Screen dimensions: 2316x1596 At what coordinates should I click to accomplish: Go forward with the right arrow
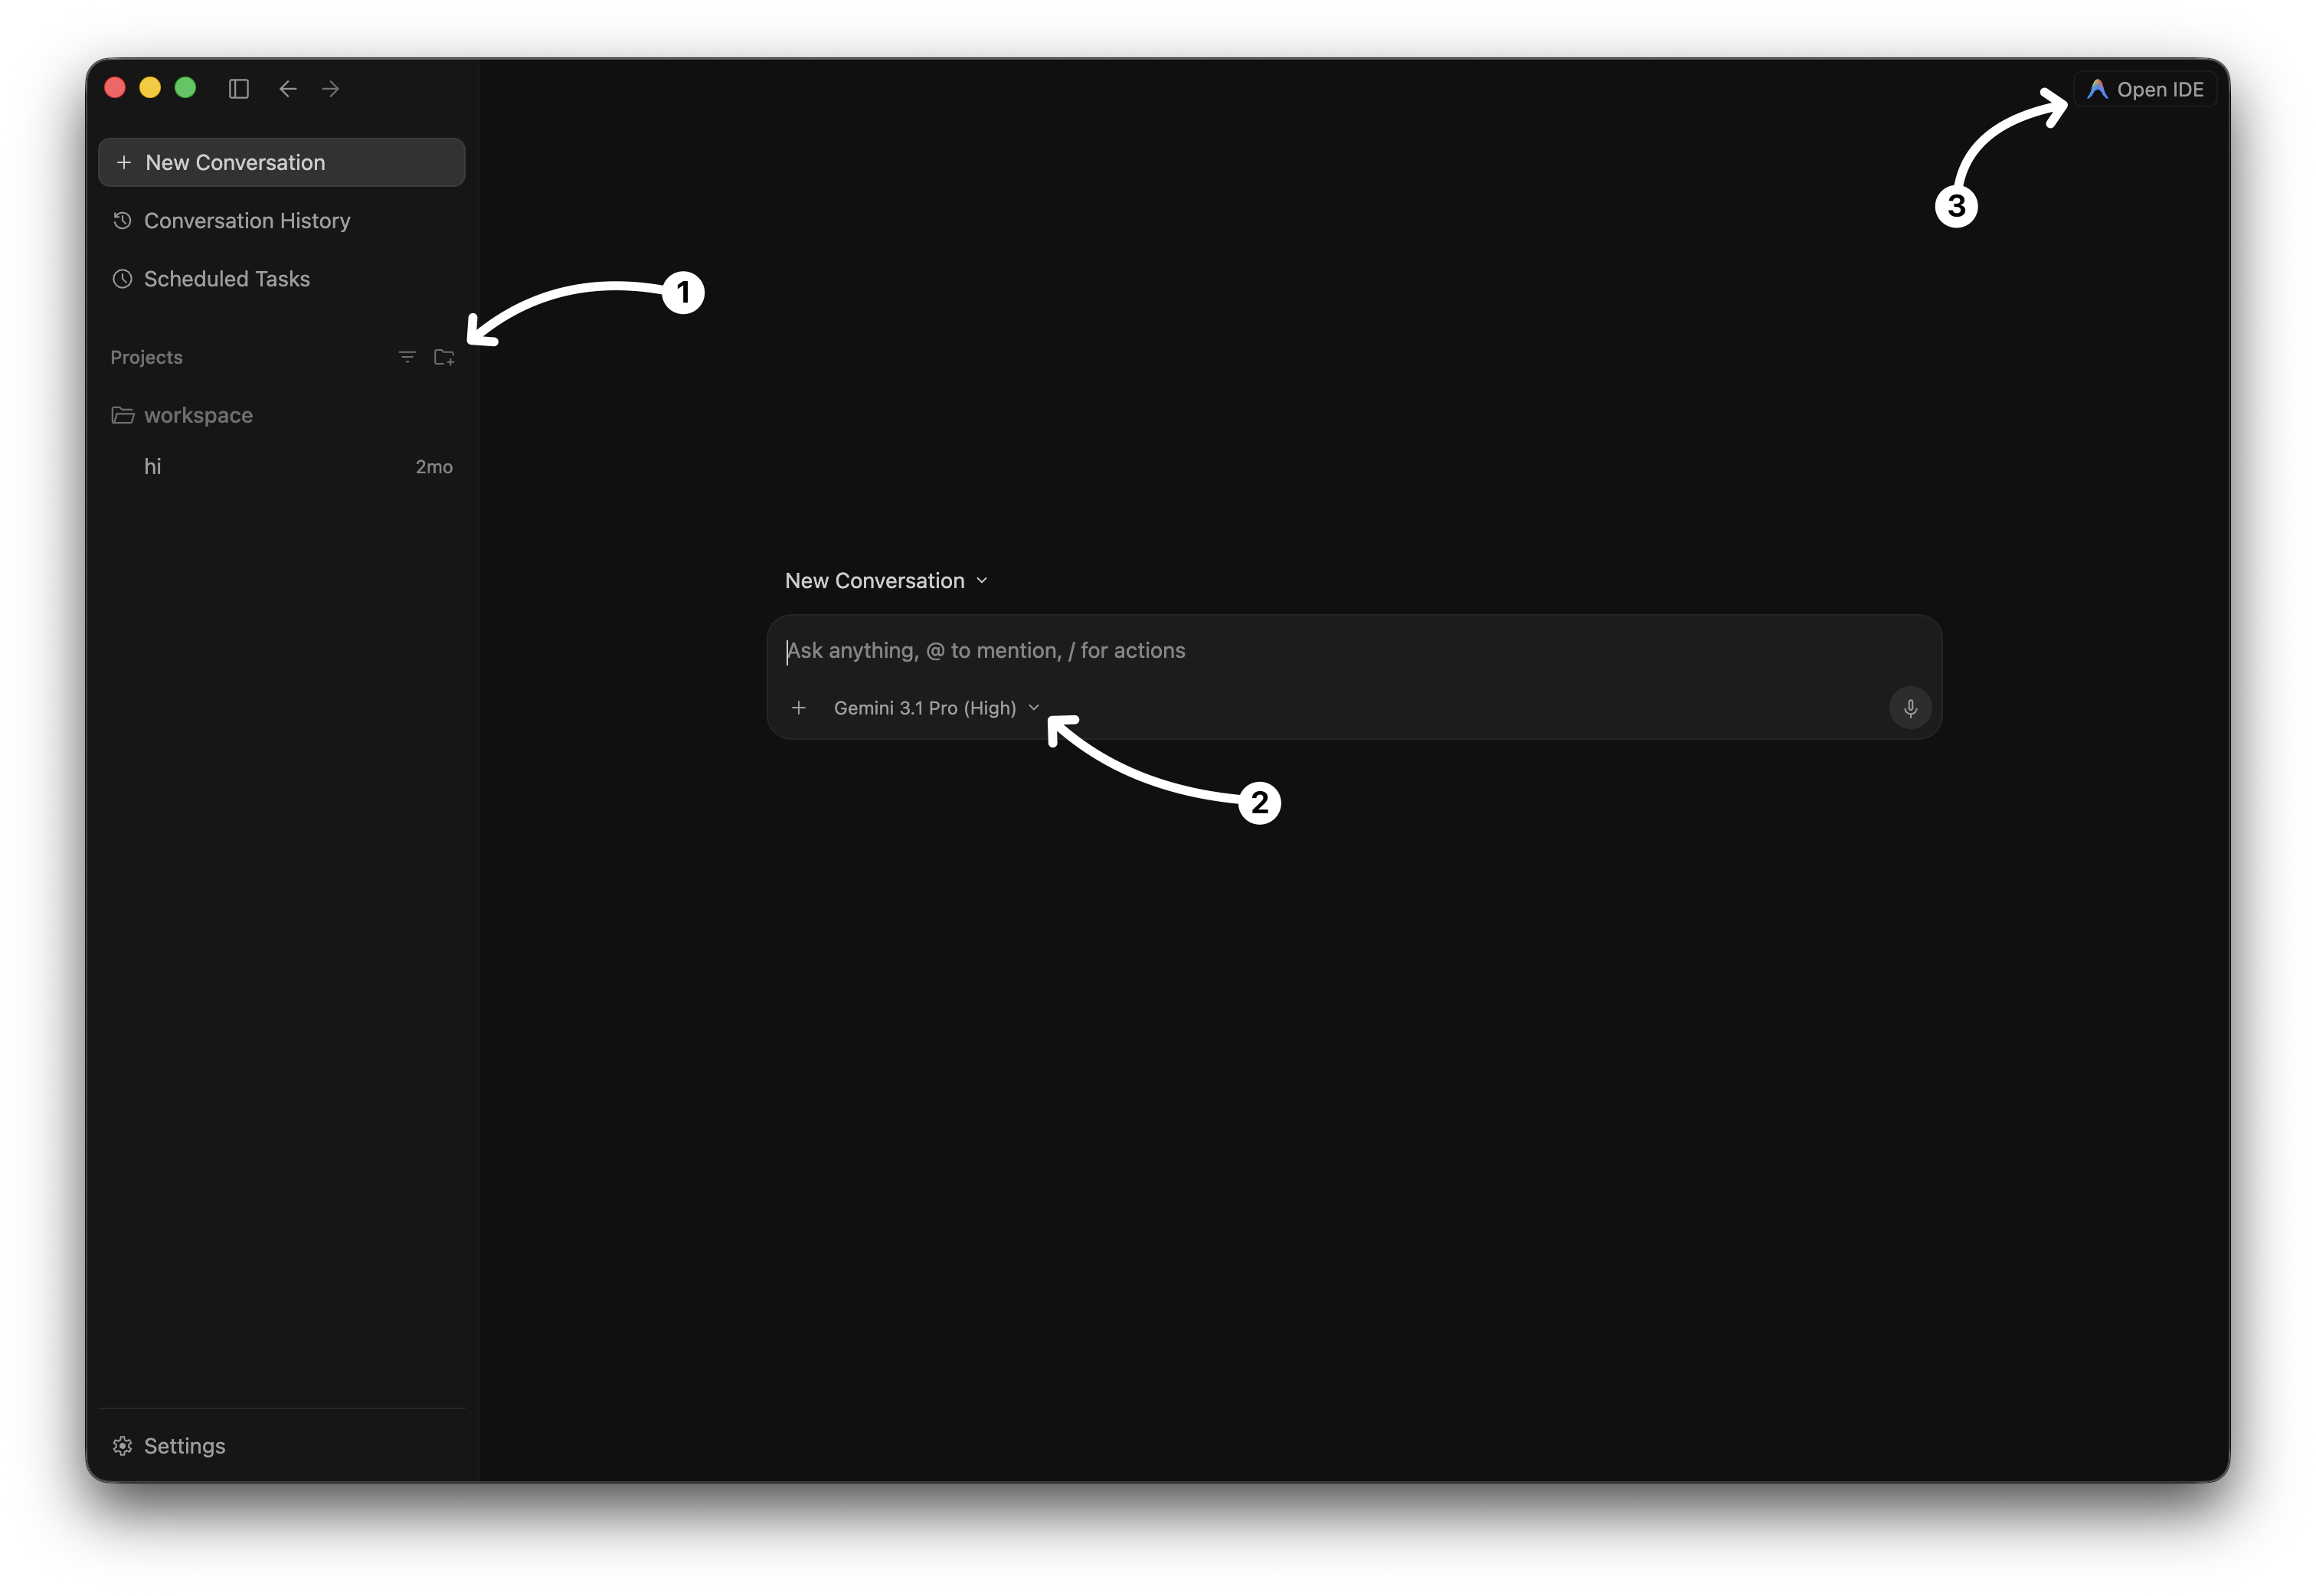pos(331,89)
